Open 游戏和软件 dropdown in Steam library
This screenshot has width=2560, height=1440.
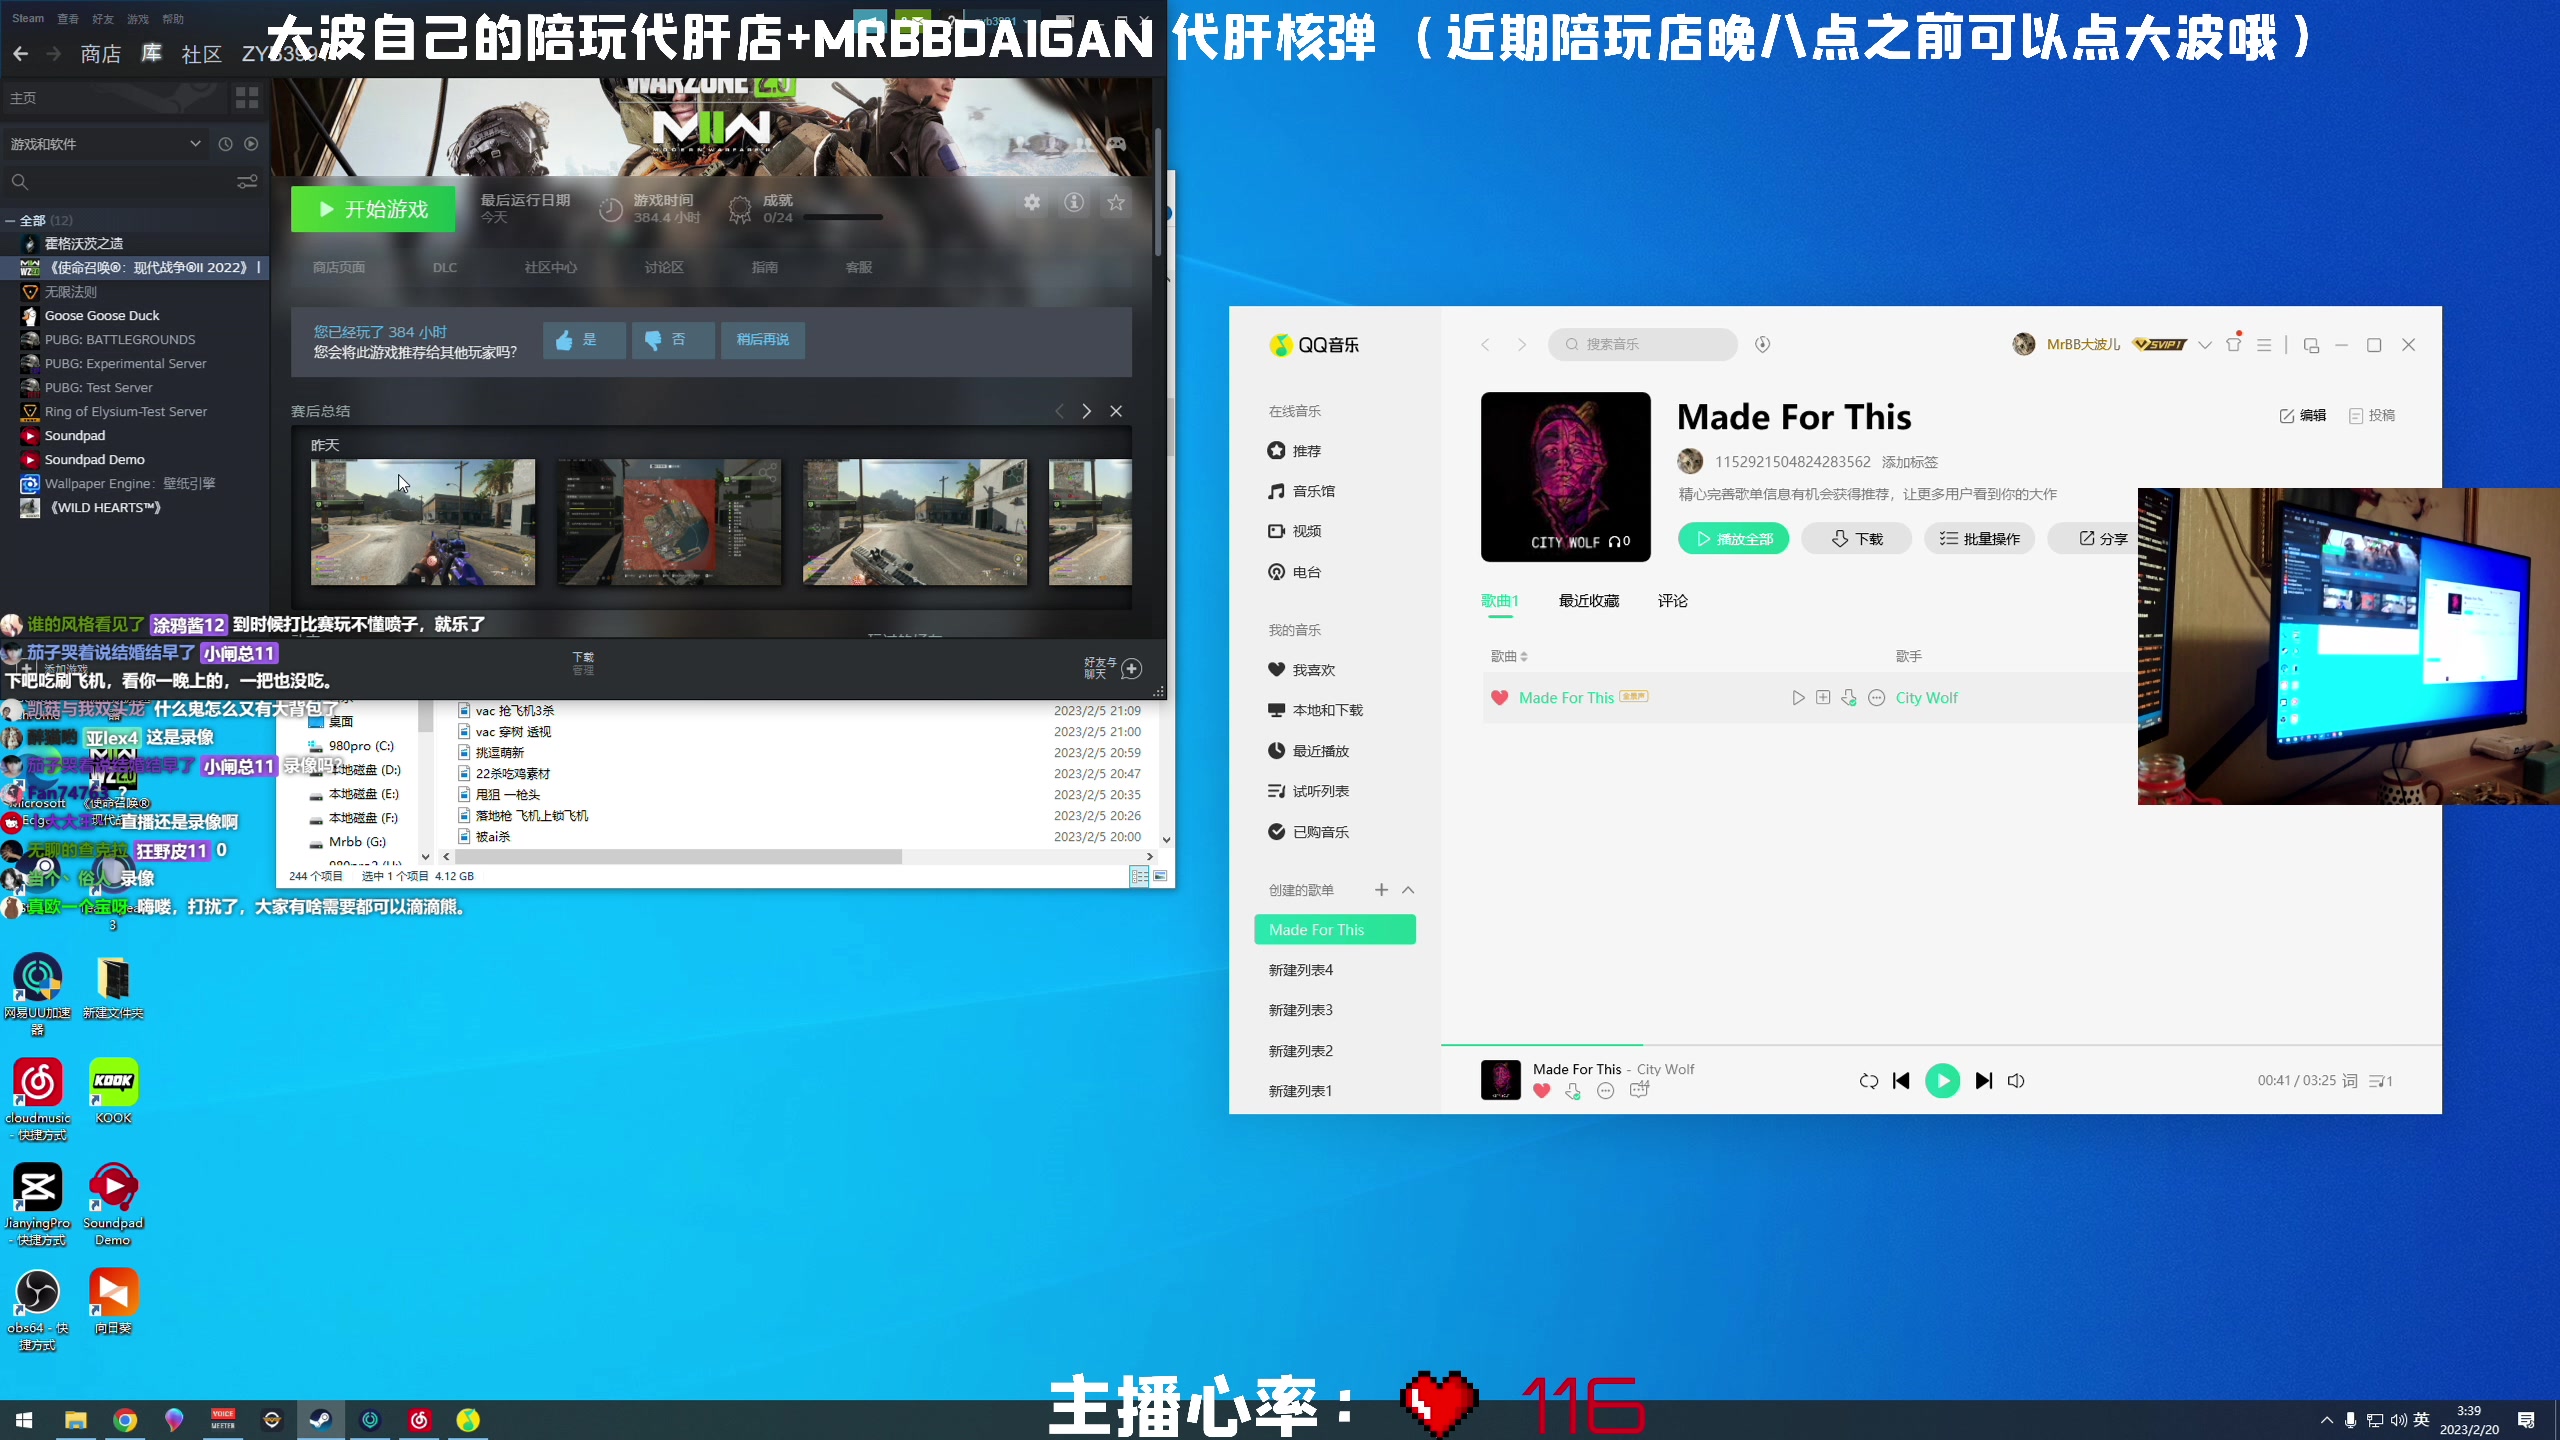106,144
